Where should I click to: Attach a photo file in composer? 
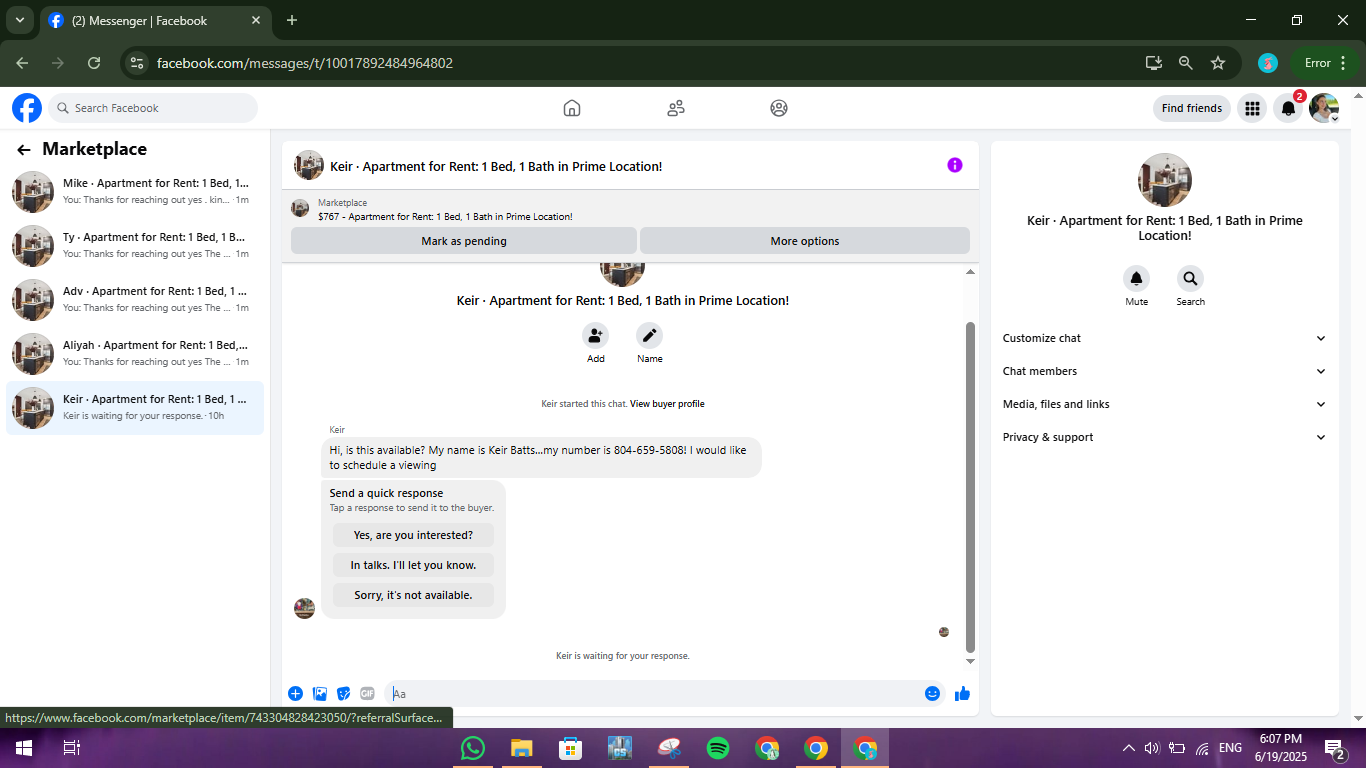320,693
